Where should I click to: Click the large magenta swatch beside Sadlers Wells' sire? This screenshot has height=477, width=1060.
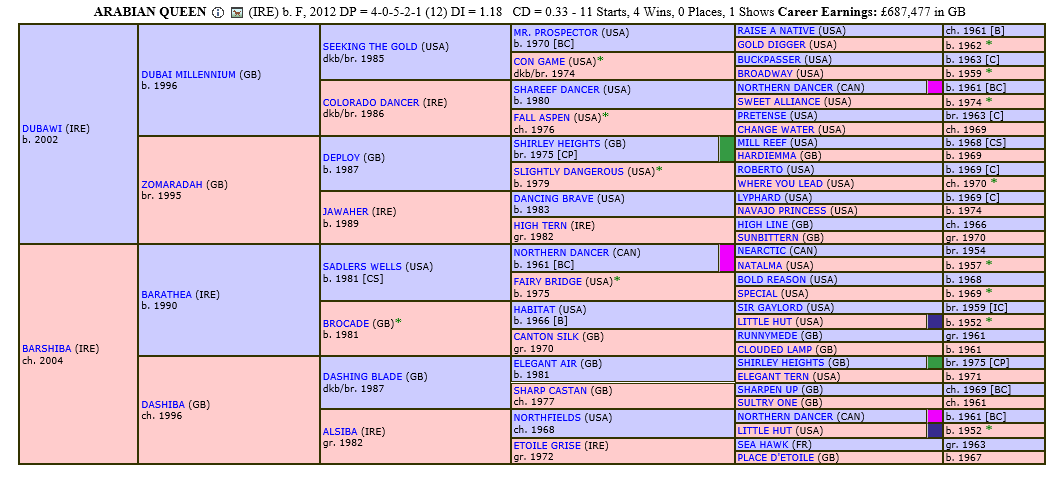click(726, 258)
